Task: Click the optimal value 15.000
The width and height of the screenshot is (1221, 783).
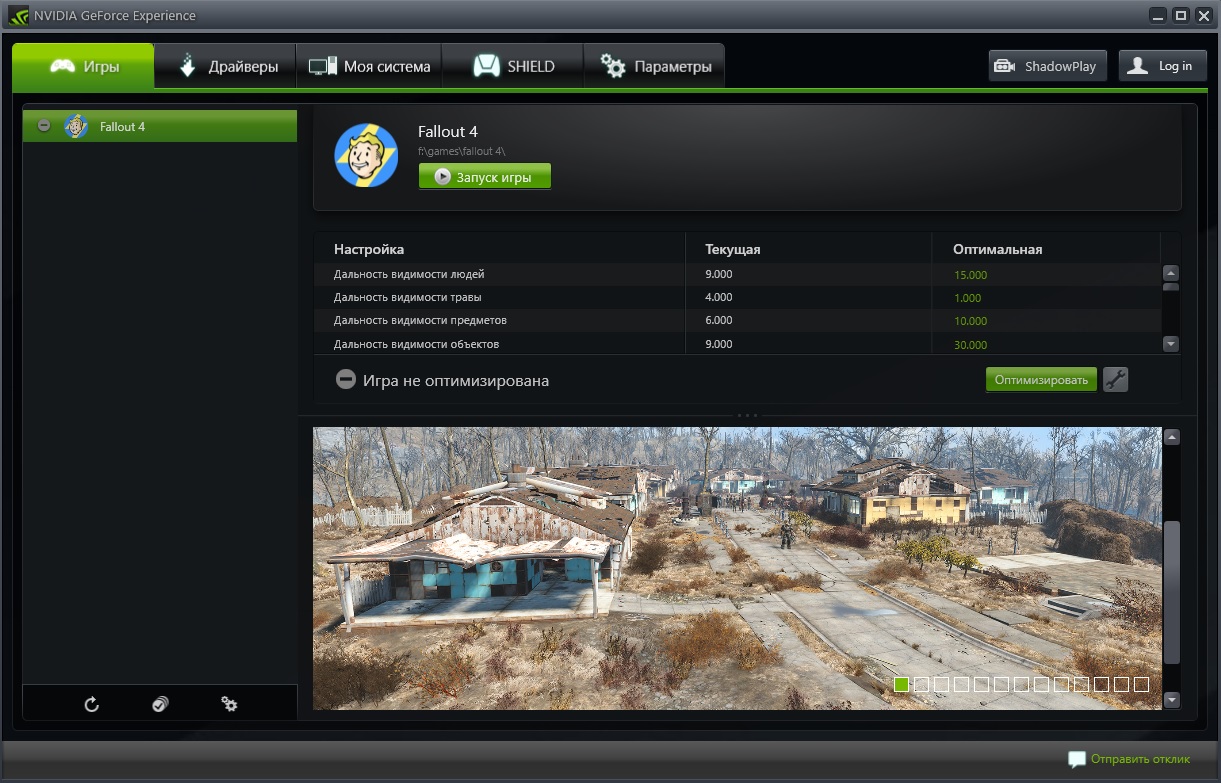Action: pyautogui.click(x=970, y=275)
